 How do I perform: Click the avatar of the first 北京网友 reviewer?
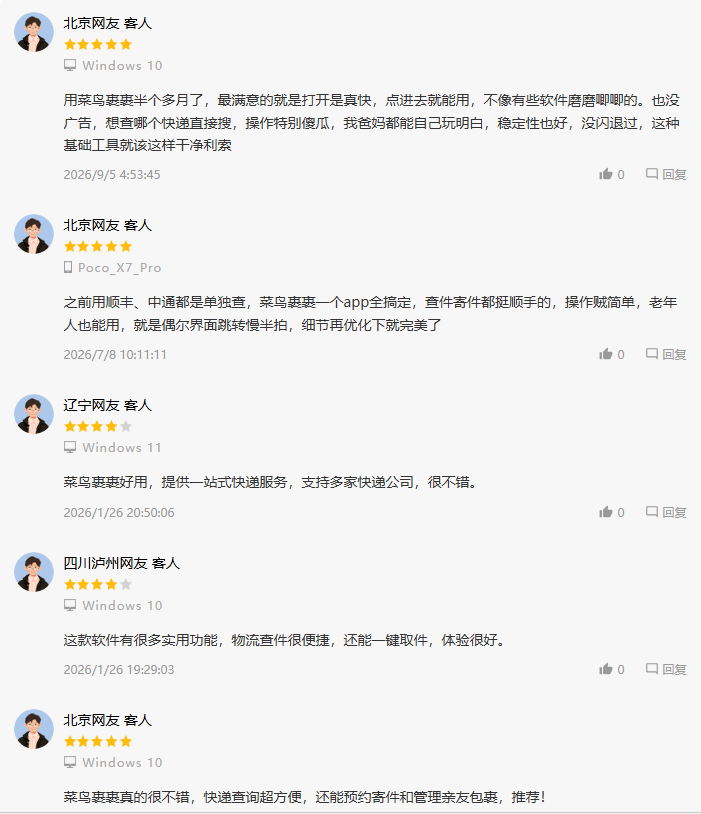(x=34, y=32)
